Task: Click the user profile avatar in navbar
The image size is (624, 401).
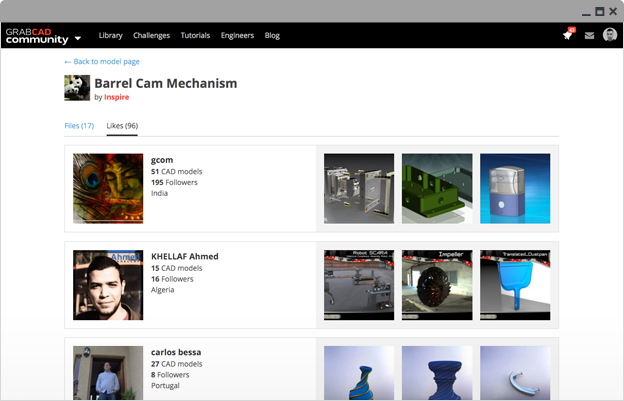Action: [x=610, y=35]
